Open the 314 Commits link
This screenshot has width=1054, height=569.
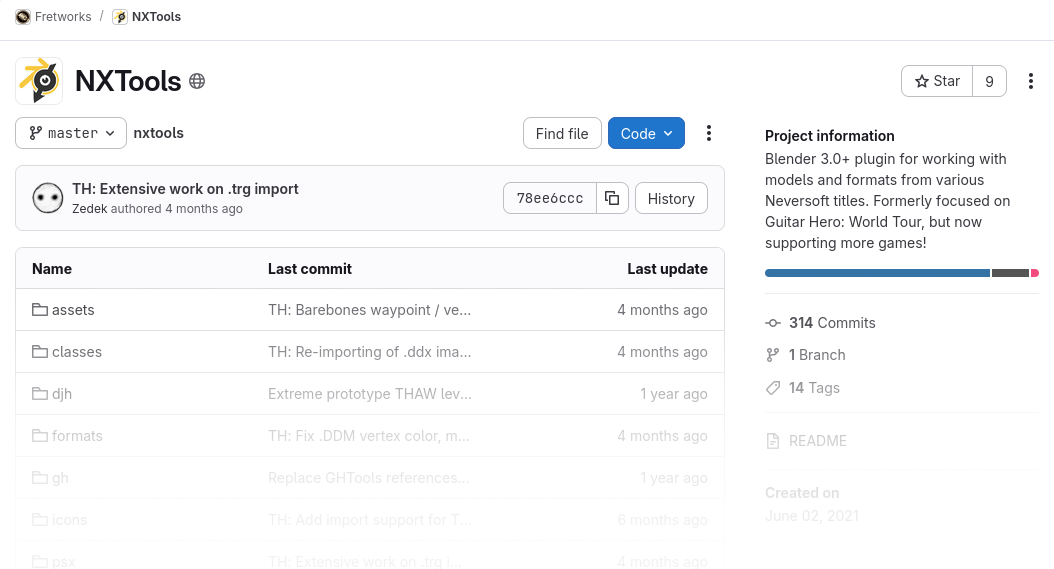(831, 323)
